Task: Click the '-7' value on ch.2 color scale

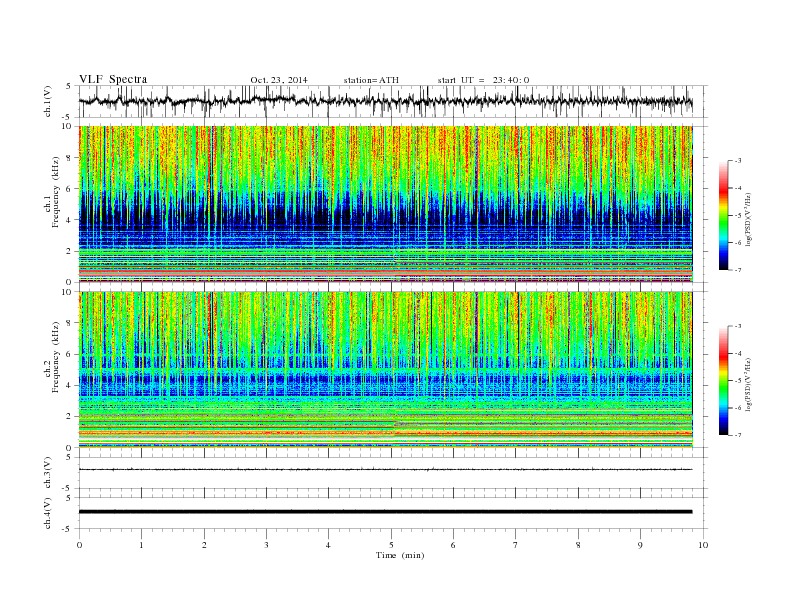Action: tap(737, 435)
